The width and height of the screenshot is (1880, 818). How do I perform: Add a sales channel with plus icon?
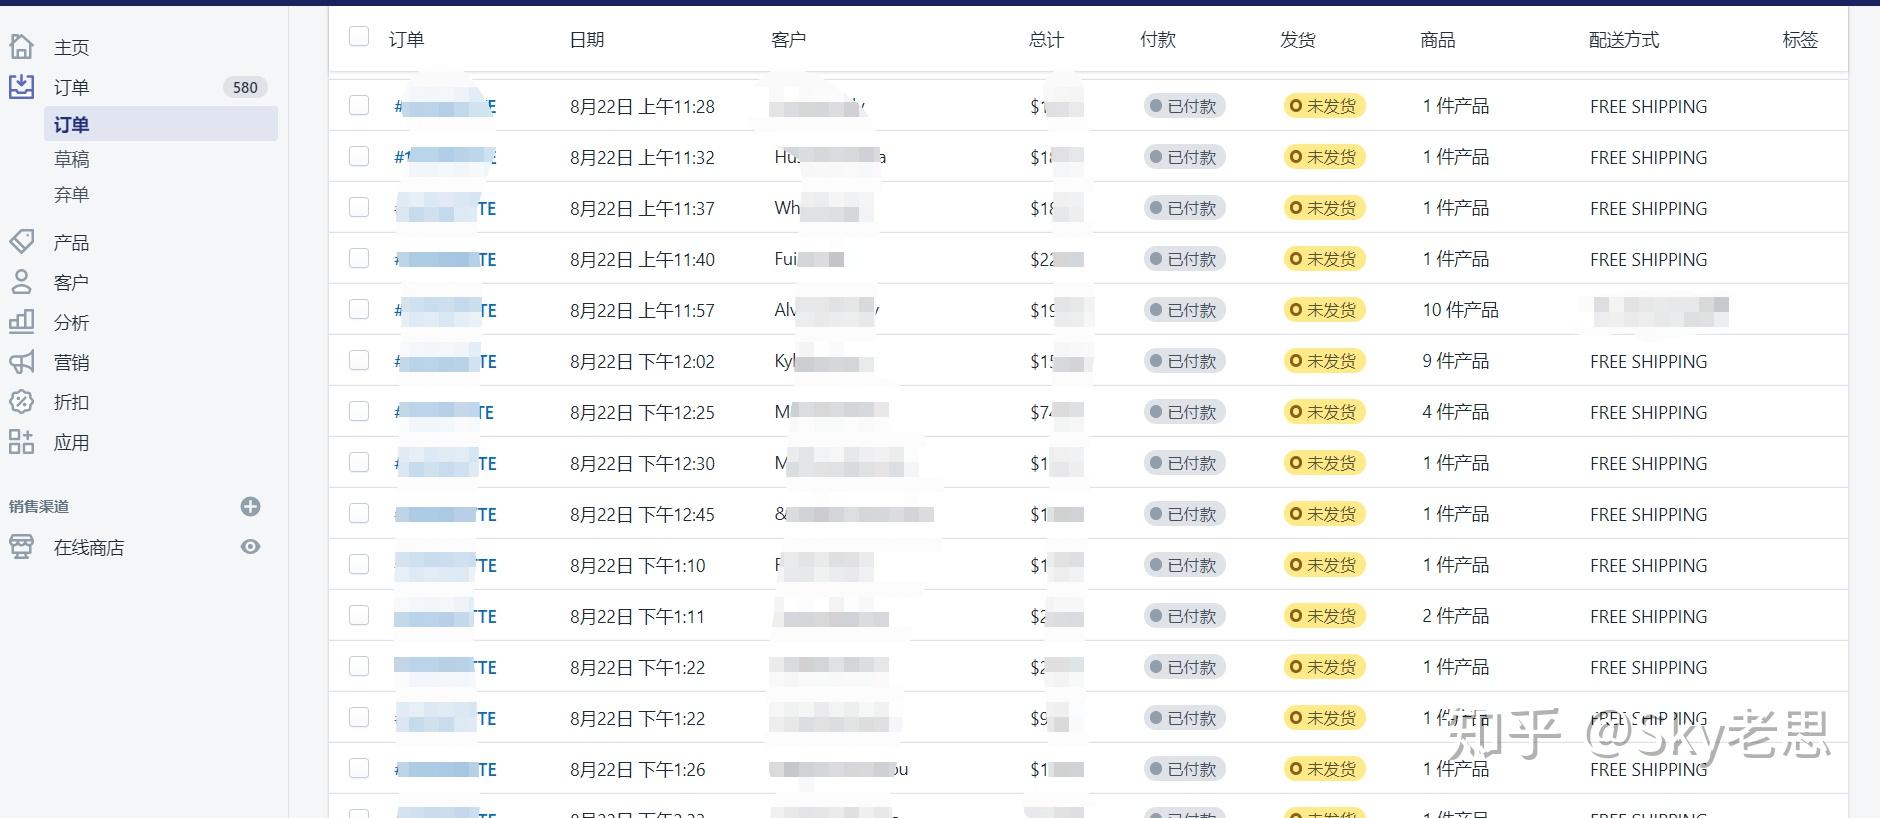251,506
